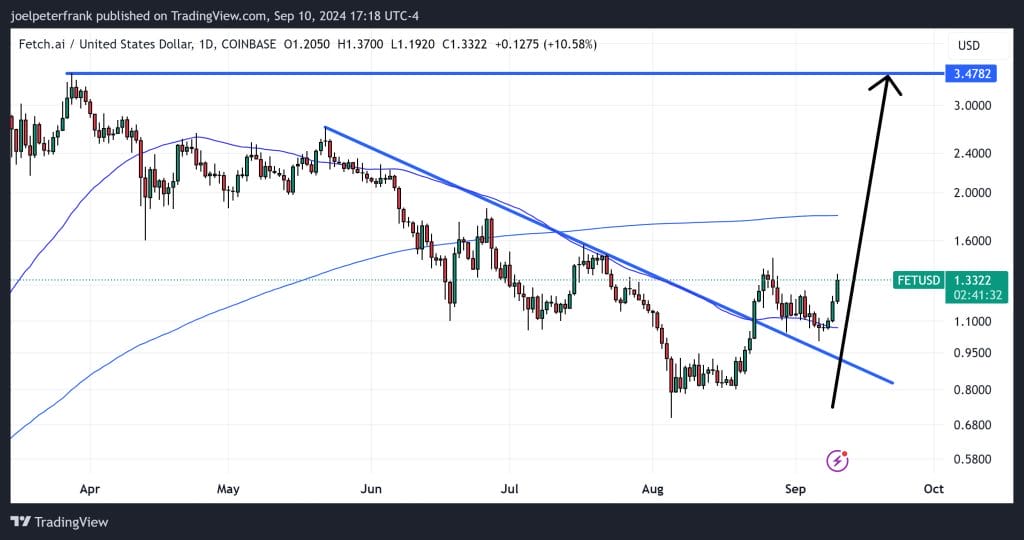Click the Jul label on time axis
The width and height of the screenshot is (1024, 540).
(510, 489)
